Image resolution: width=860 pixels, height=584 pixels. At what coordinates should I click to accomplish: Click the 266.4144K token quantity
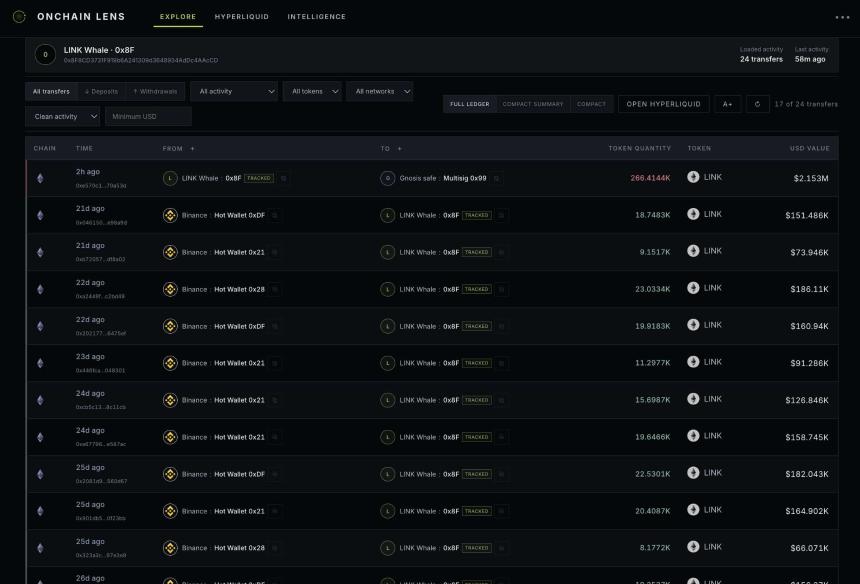(x=650, y=178)
